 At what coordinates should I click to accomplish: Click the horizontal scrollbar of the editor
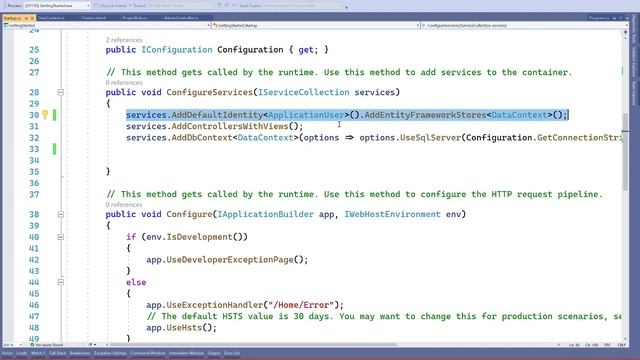253,345
